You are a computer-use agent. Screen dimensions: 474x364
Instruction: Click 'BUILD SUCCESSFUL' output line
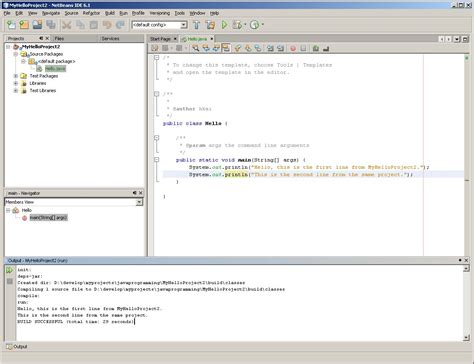point(76,322)
